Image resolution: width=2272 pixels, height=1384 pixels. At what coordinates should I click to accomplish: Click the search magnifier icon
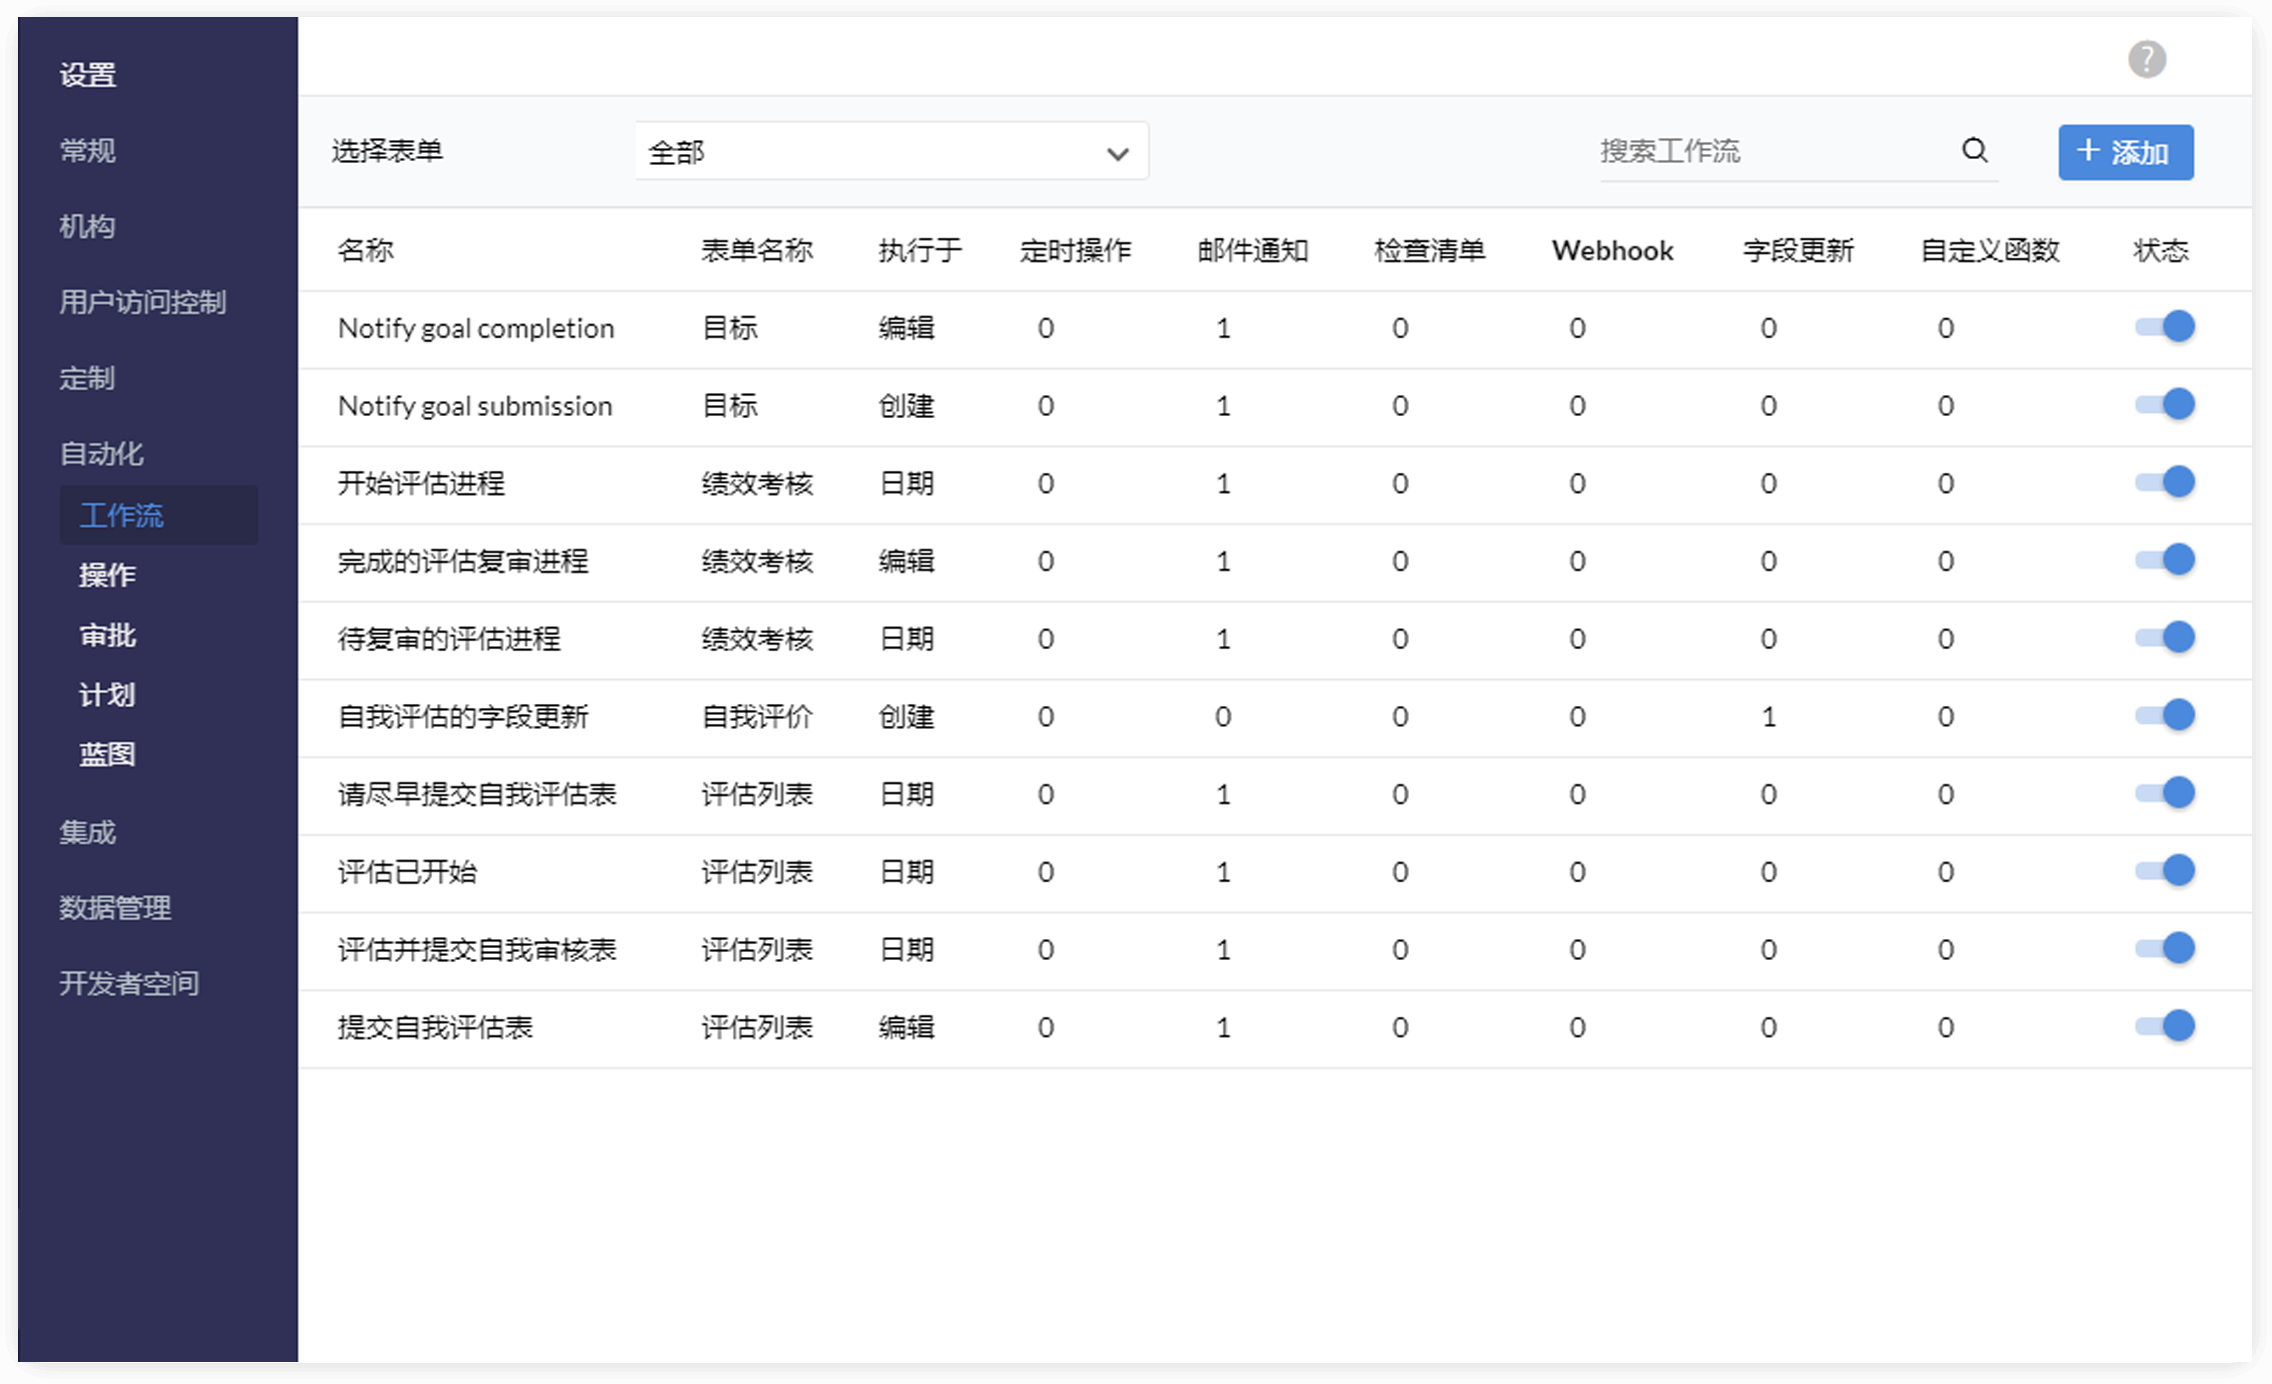1974,150
